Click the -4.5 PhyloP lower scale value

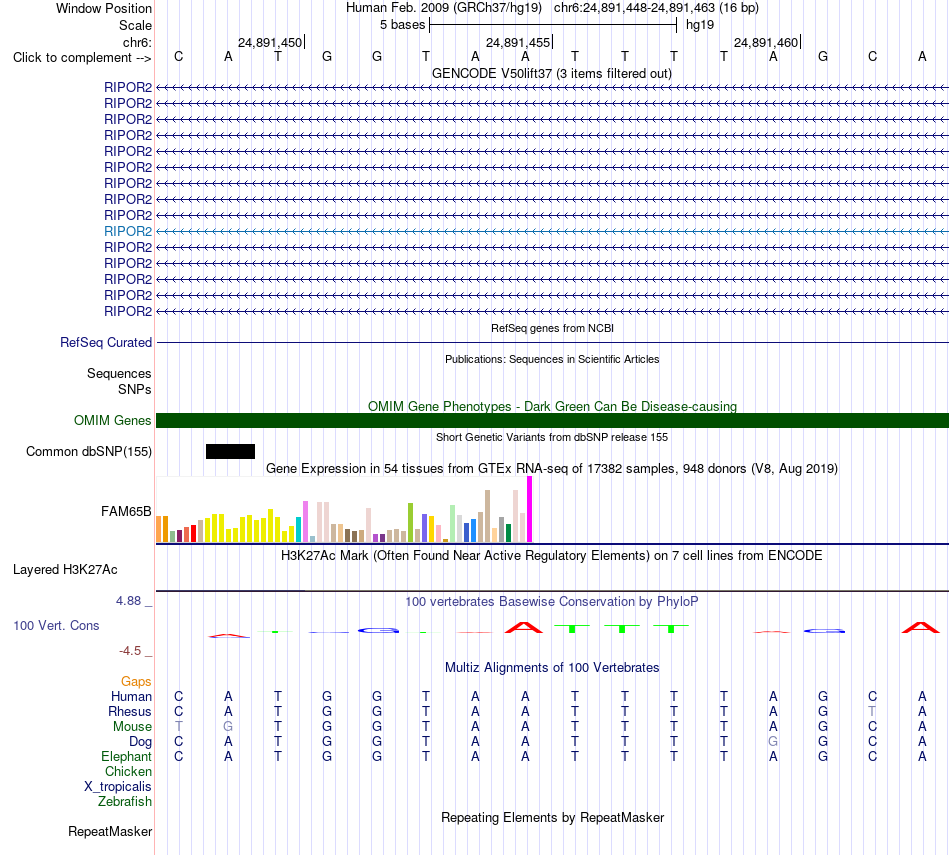130,651
